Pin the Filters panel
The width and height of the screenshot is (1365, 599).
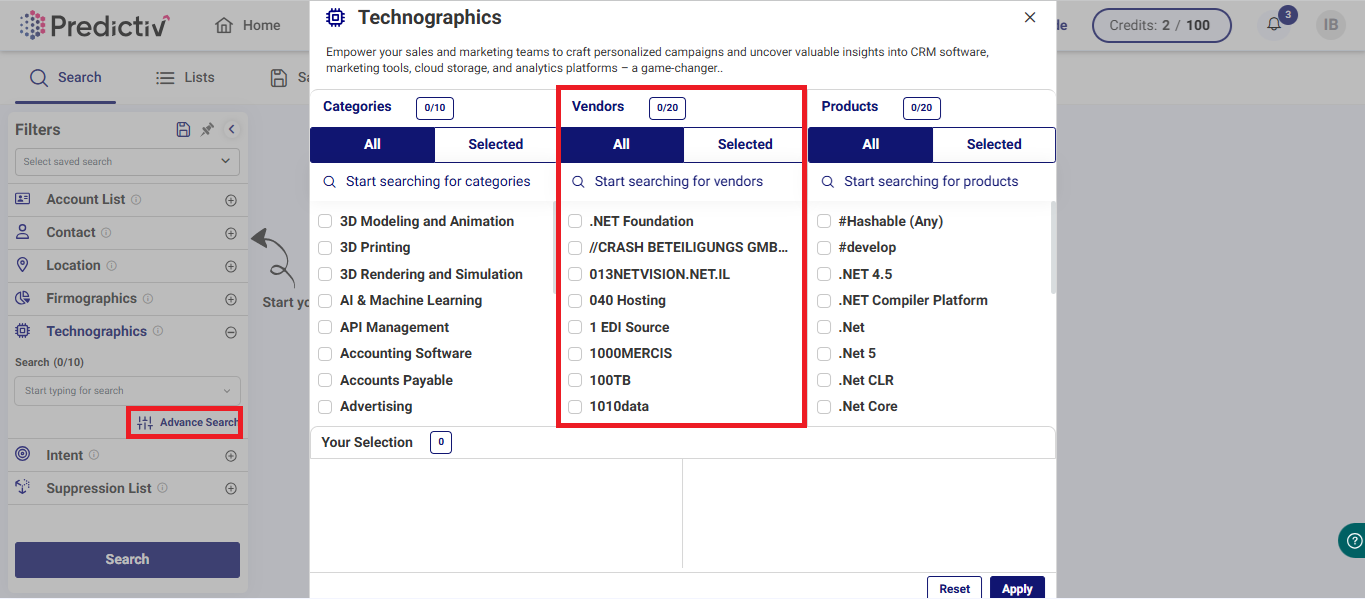[x=207, y=129]
